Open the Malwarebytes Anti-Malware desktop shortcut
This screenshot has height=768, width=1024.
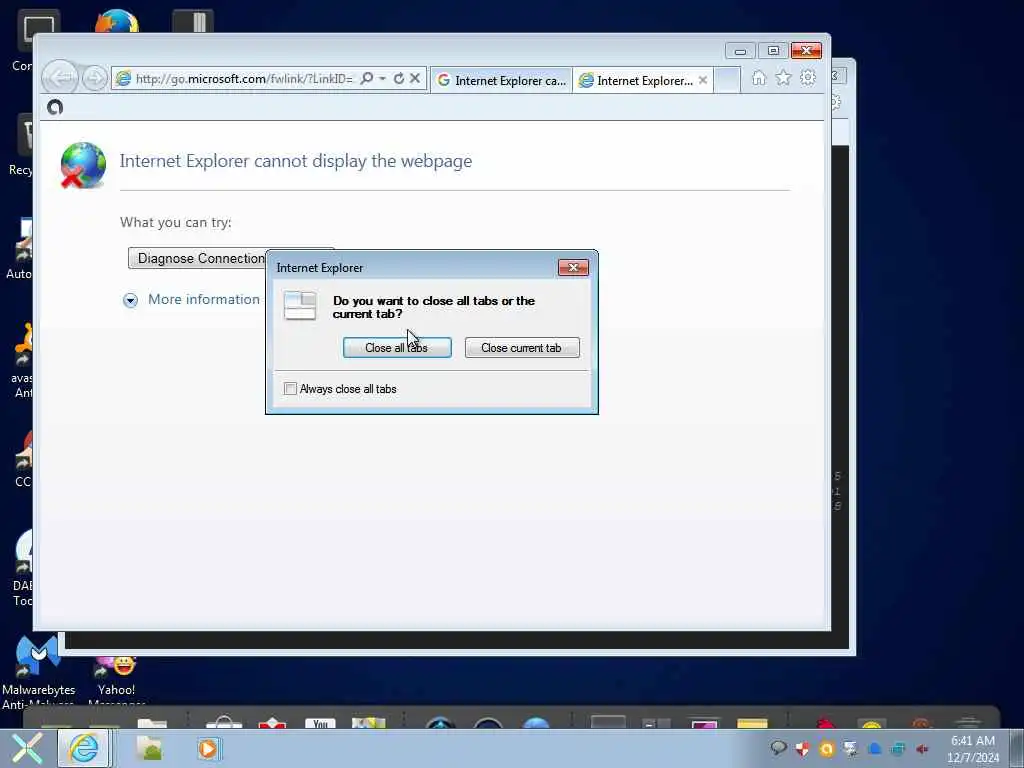38,673
